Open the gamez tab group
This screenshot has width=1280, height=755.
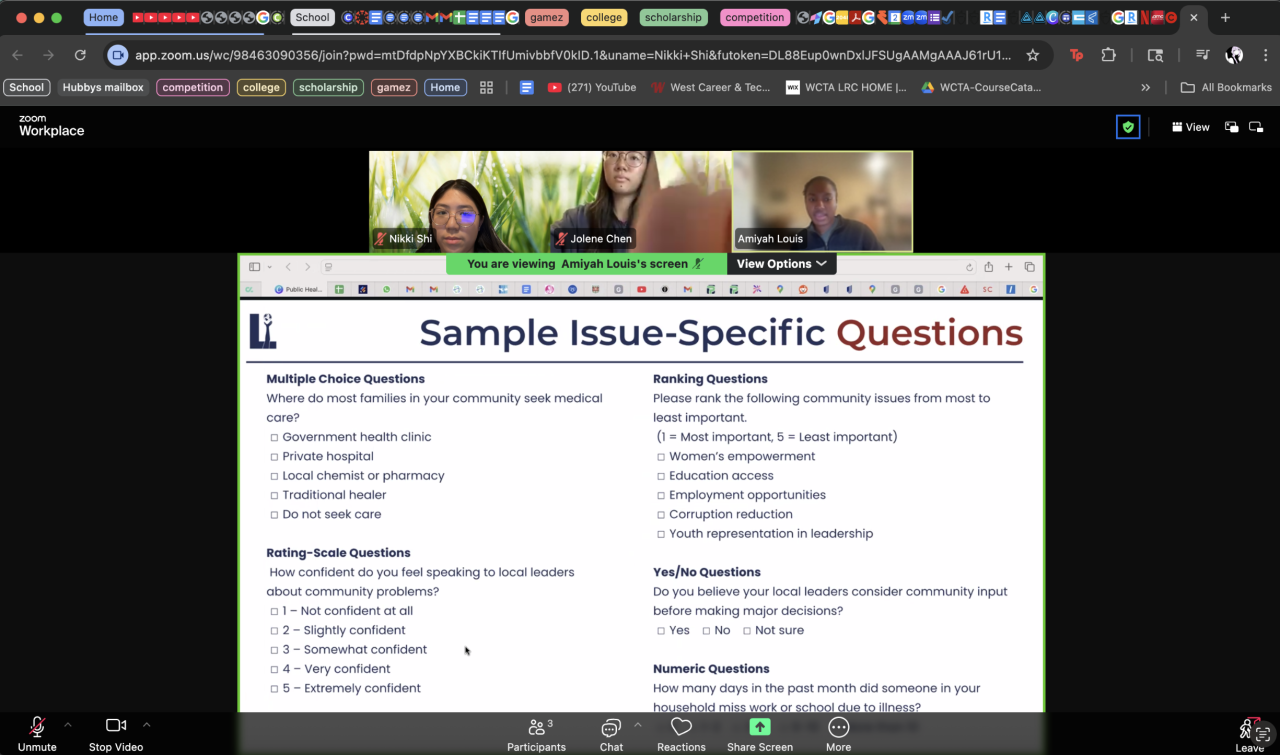546,17
